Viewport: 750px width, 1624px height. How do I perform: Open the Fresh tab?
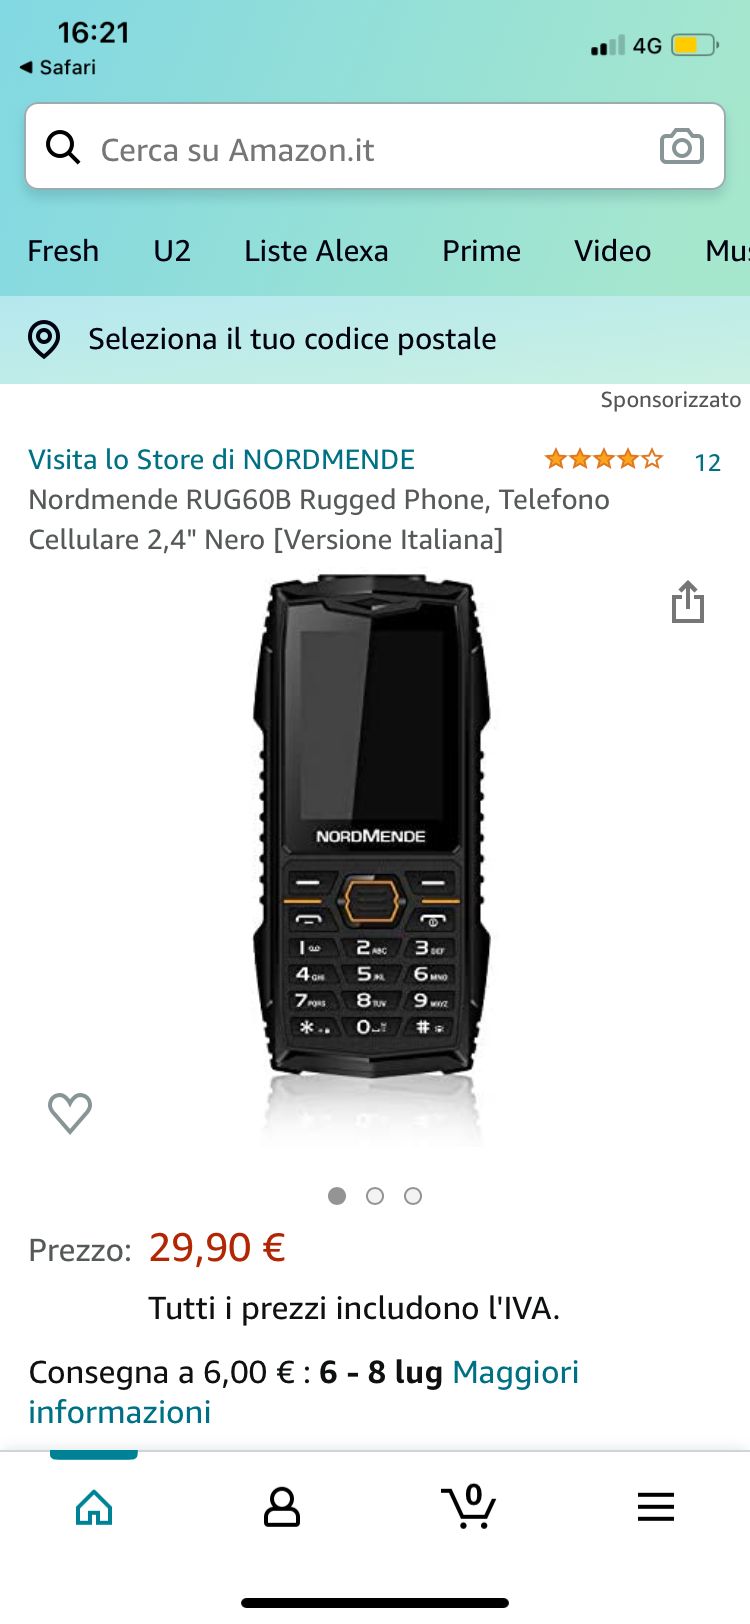(63, 250)
